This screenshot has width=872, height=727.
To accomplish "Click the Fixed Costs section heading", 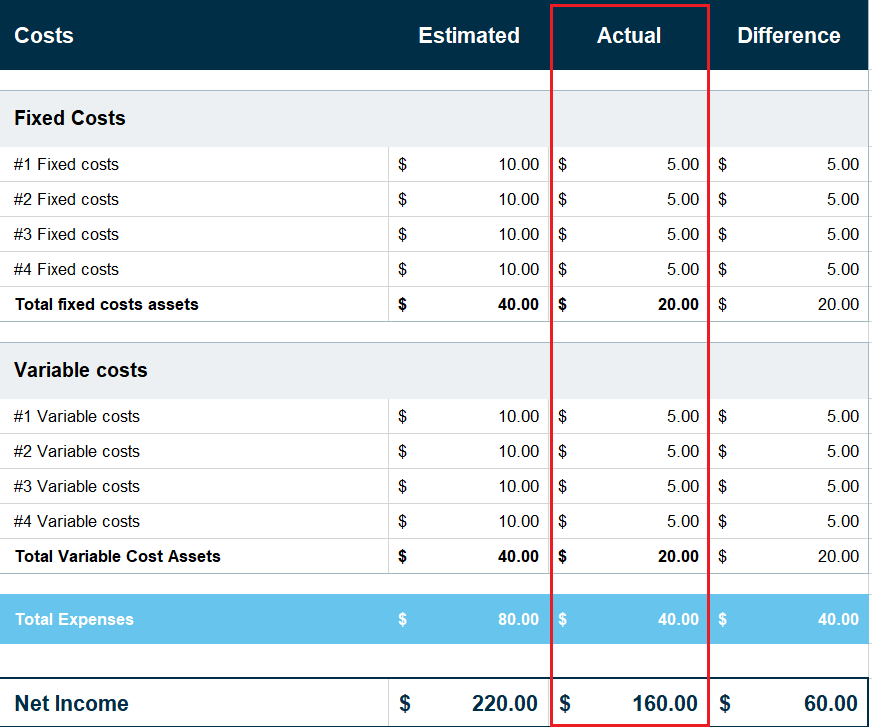I will [x=70, y=118].
